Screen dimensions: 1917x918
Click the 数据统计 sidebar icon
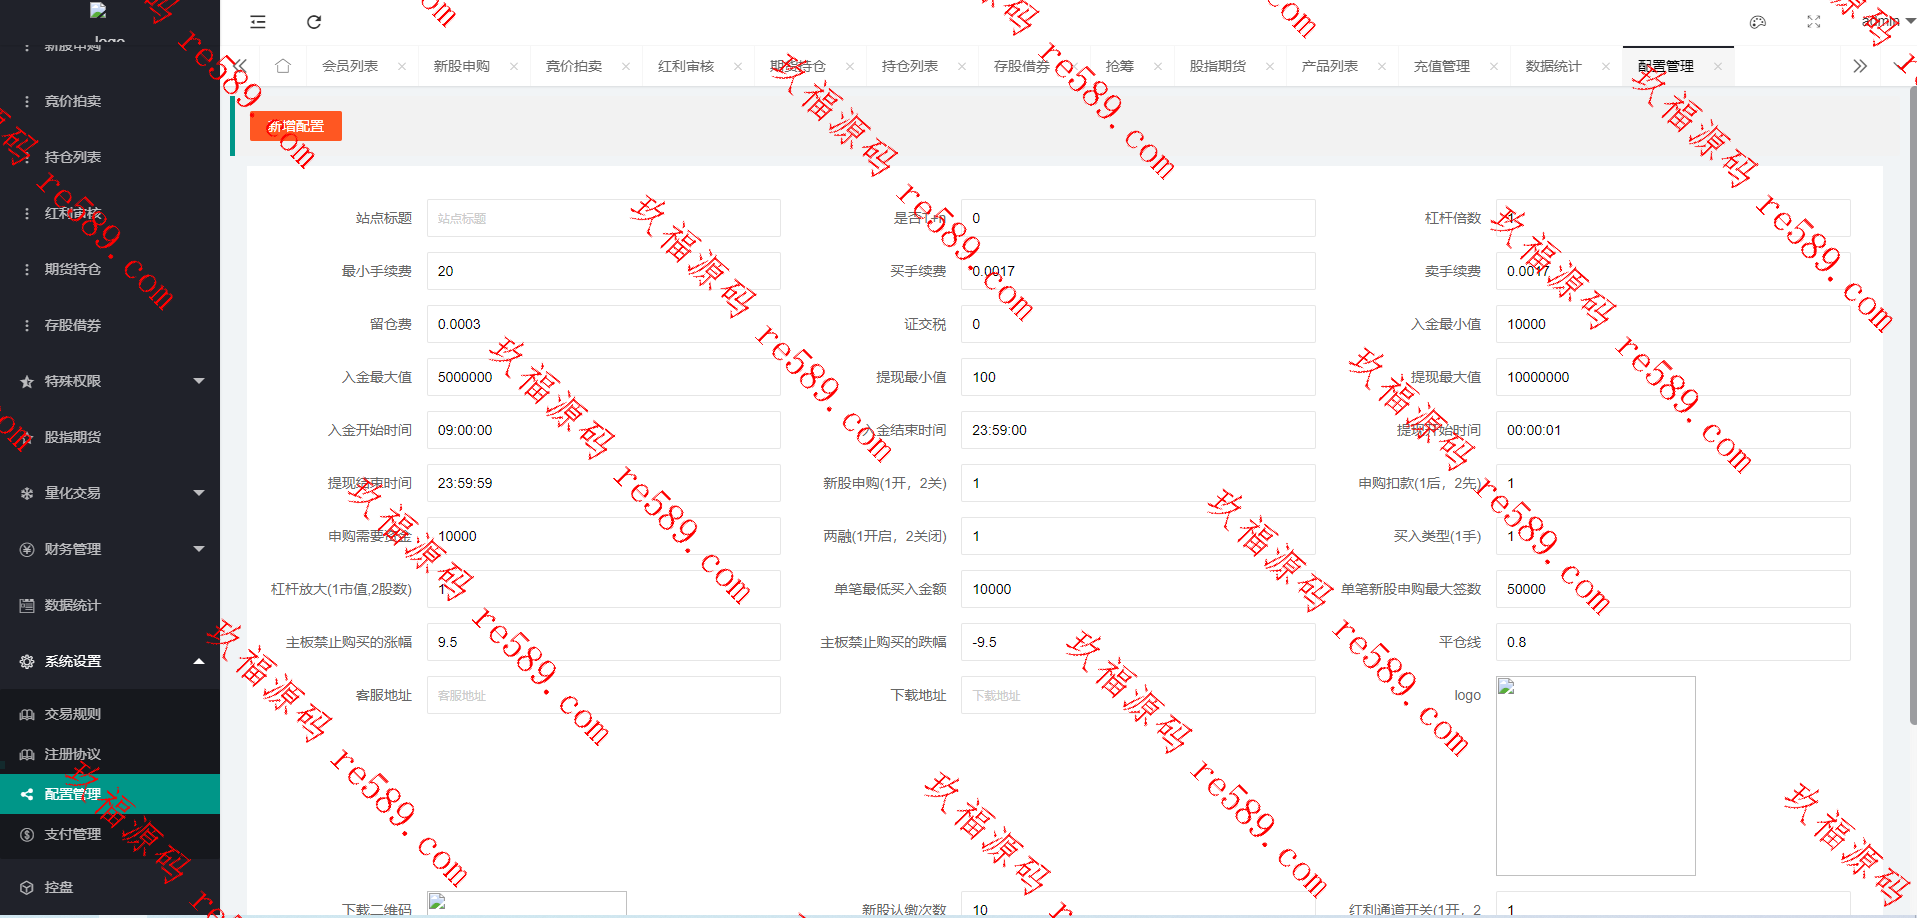tap(27, 605)
